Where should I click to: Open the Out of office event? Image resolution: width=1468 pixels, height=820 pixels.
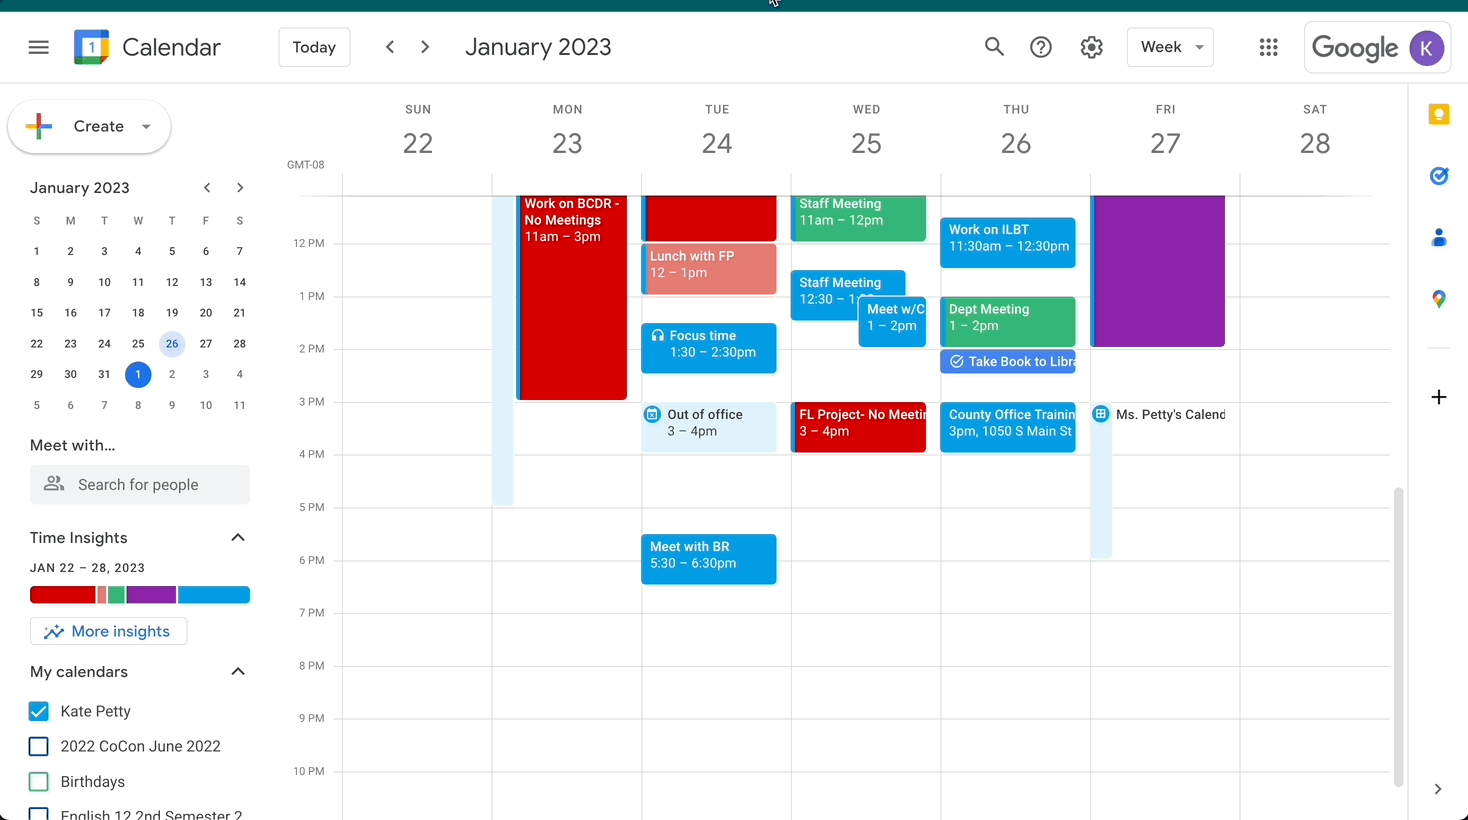(709, 427)
